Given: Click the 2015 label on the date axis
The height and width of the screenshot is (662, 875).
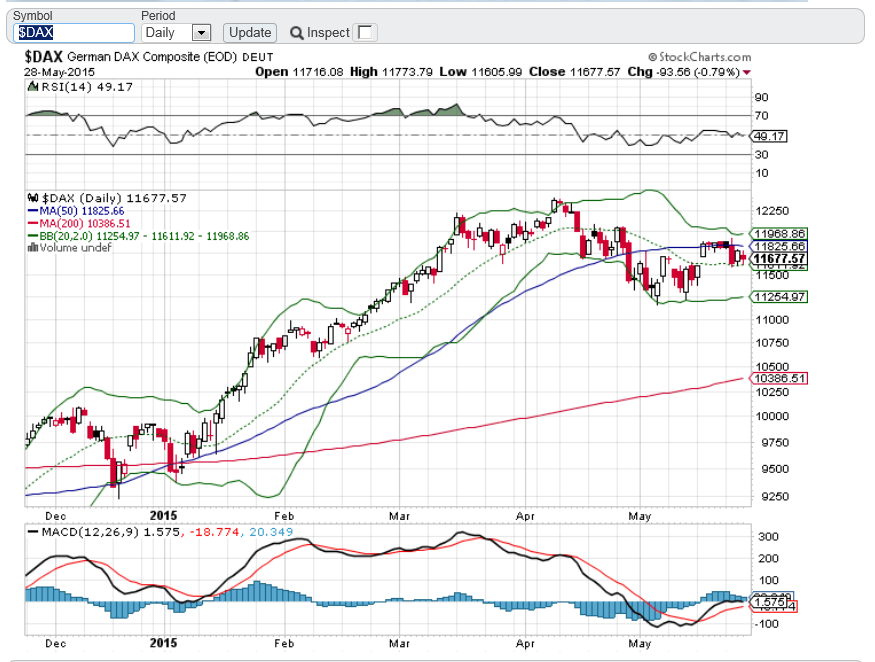Looking at the screenshot, I should coord(163,516).
